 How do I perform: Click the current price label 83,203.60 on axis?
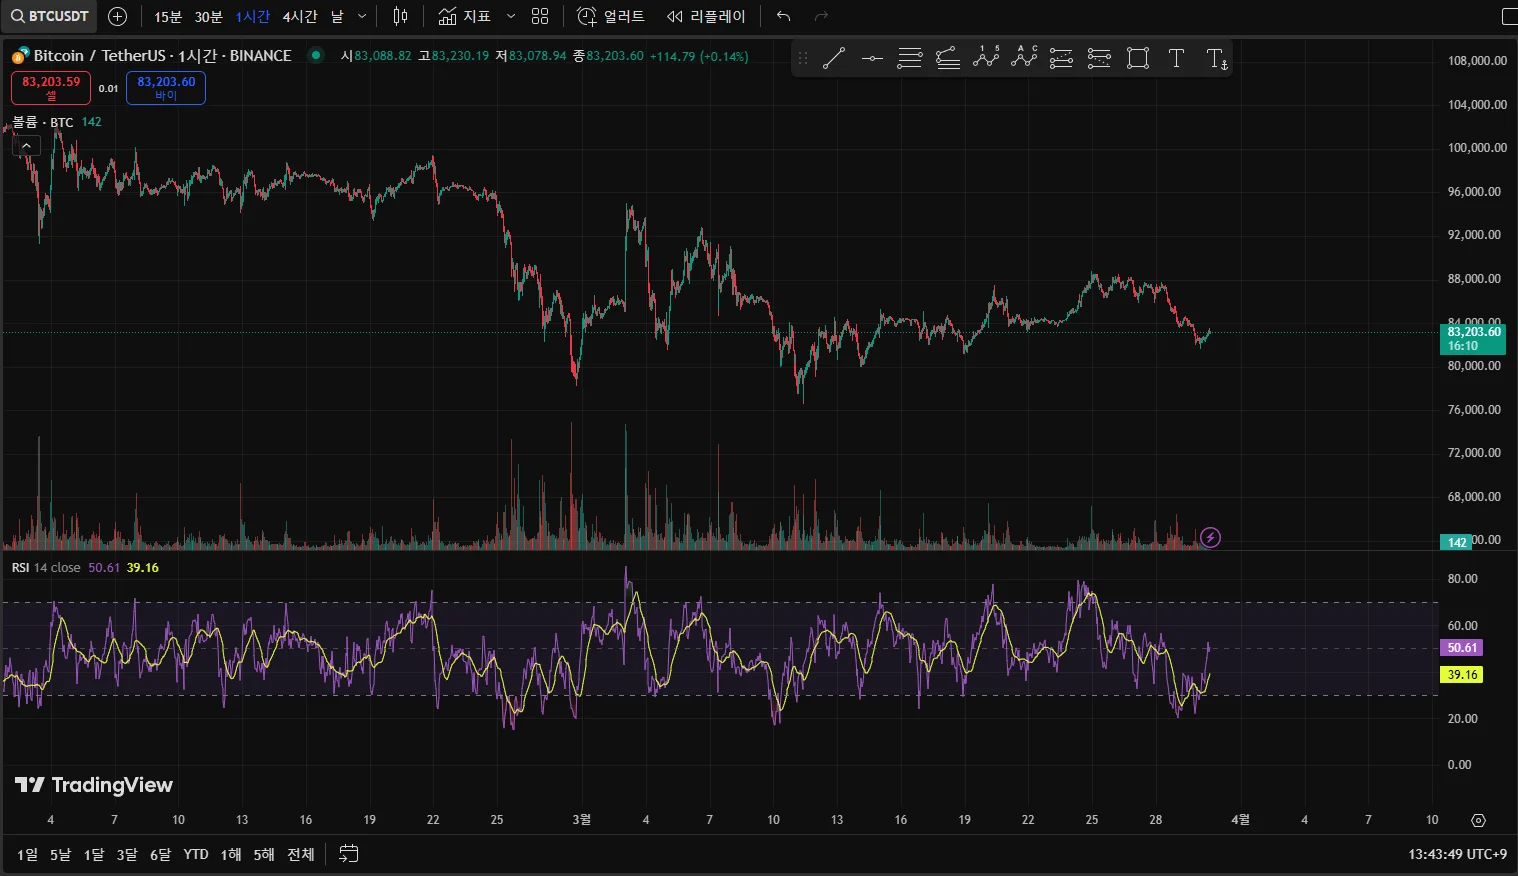click(1472, 339)
